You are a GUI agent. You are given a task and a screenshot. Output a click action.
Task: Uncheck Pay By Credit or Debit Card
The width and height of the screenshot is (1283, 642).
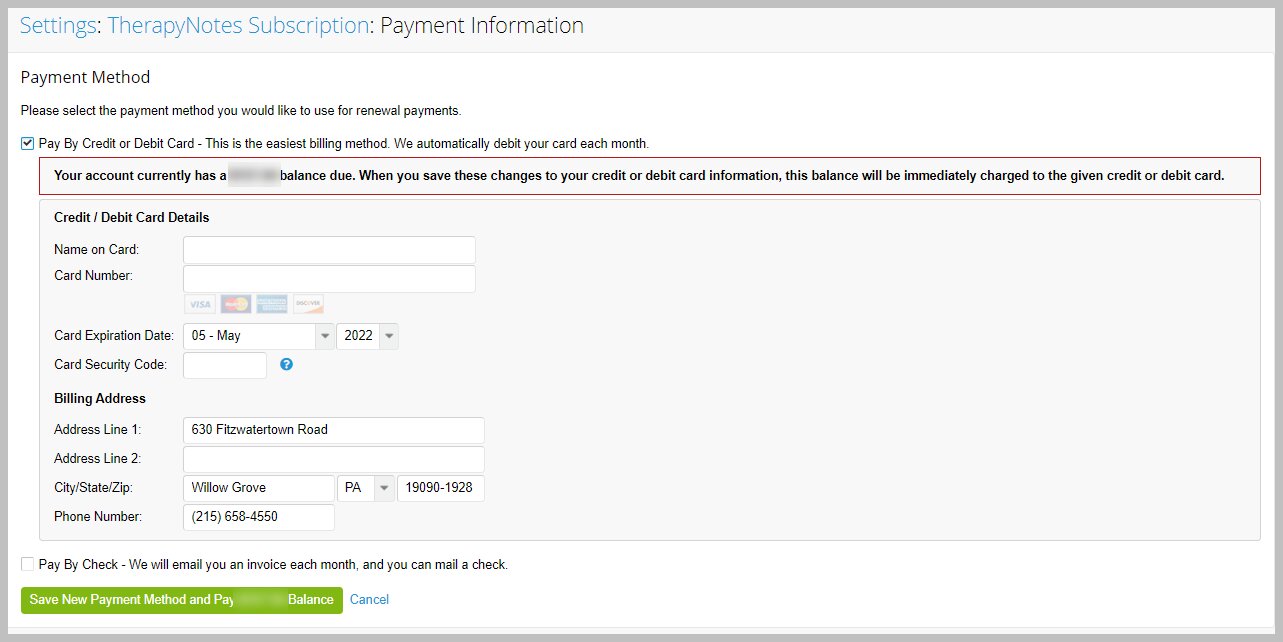[x=27, y=144]
